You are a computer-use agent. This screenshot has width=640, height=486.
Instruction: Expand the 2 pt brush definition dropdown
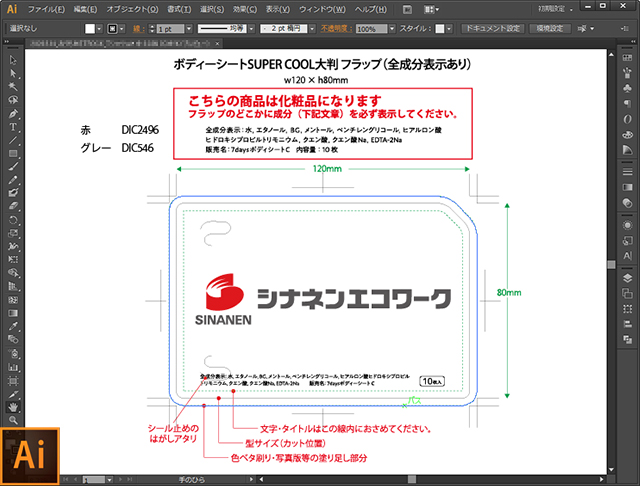tap(312, 29)
